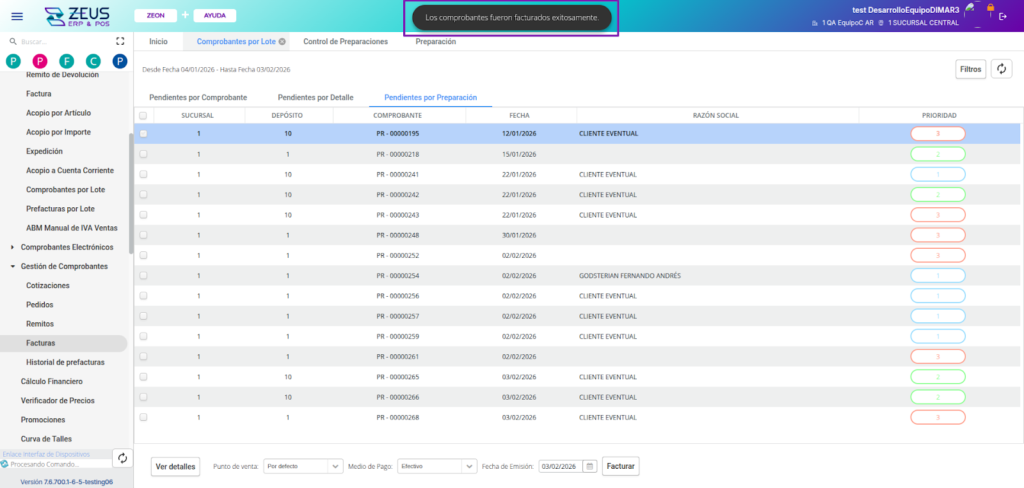Refresh the list using the icon beside Filtros
Screen dimensions: 1024x488
[1001, 69]
